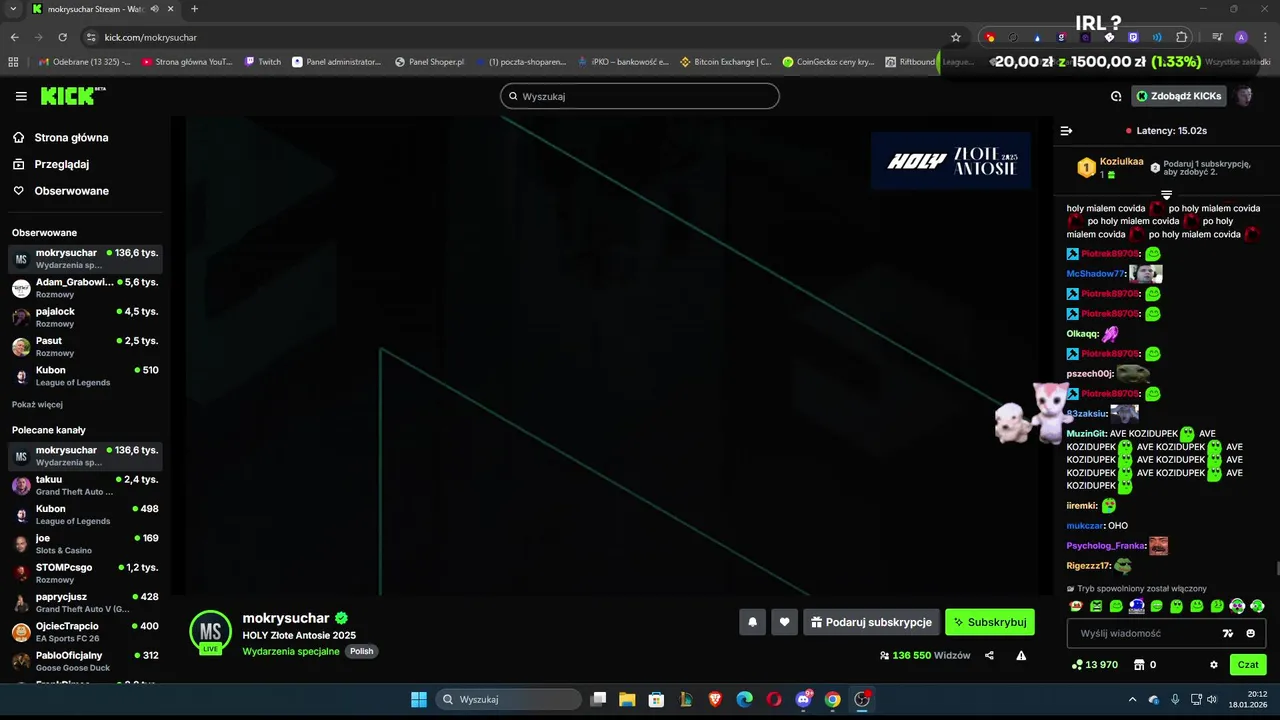Click the Polish language tag

361,651
